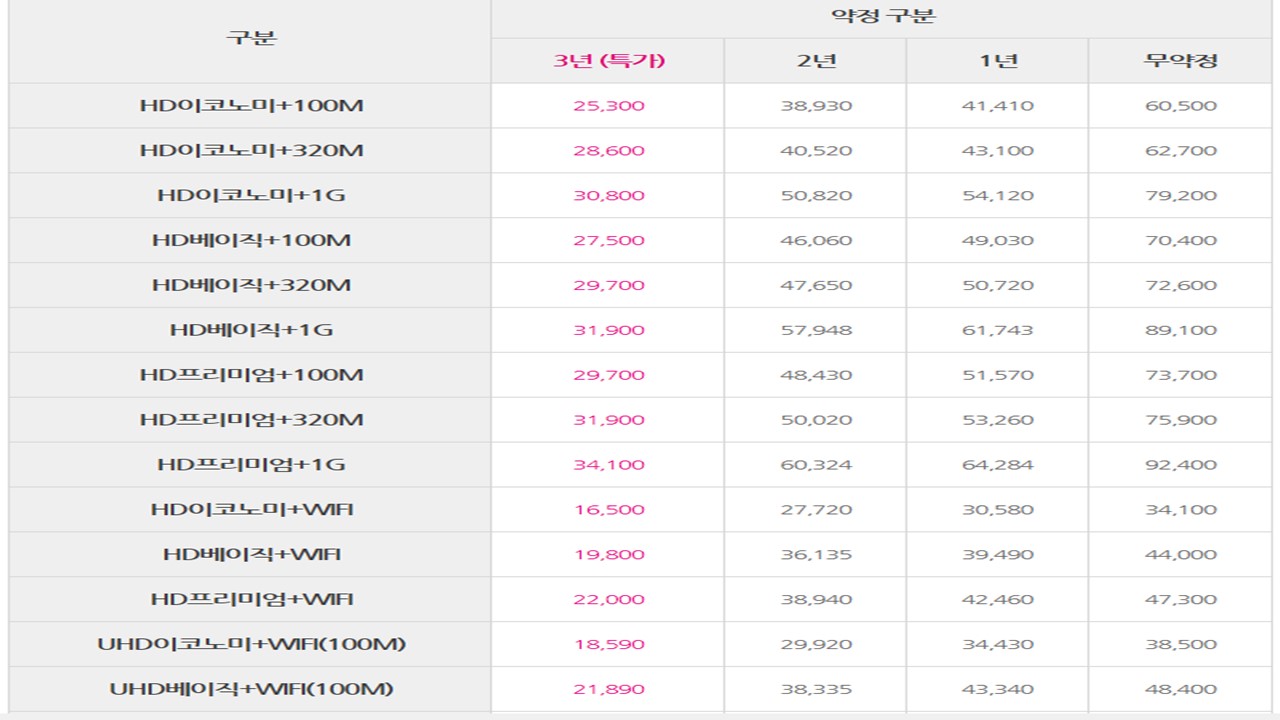1280x720 pixels.
Task: Select the 47,300 no-contract price
Action: (1181, 600)
